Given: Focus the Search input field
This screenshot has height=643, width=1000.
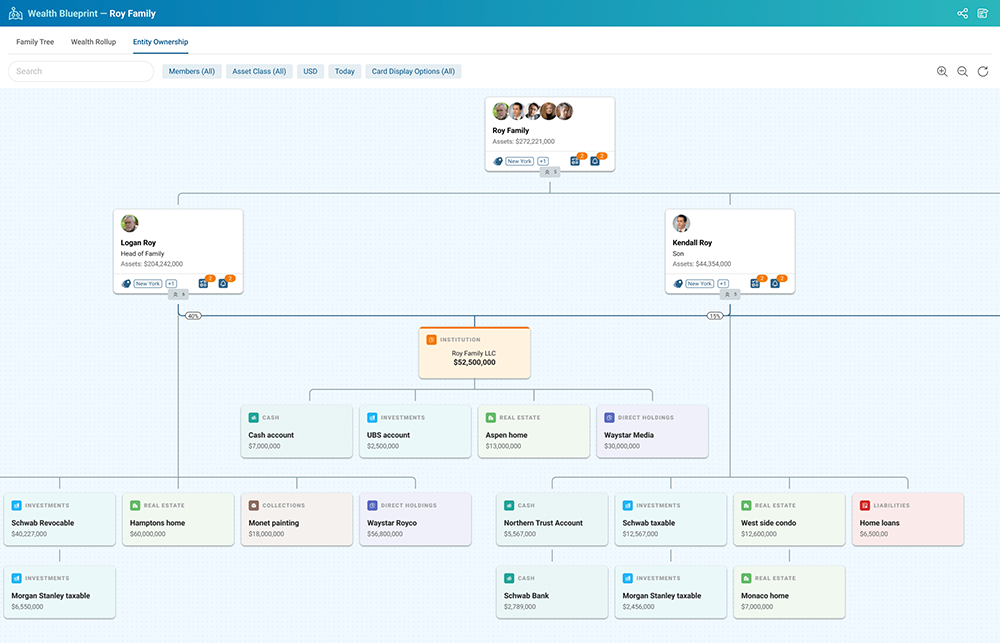Looking at the screenshot, I should 81,71.
